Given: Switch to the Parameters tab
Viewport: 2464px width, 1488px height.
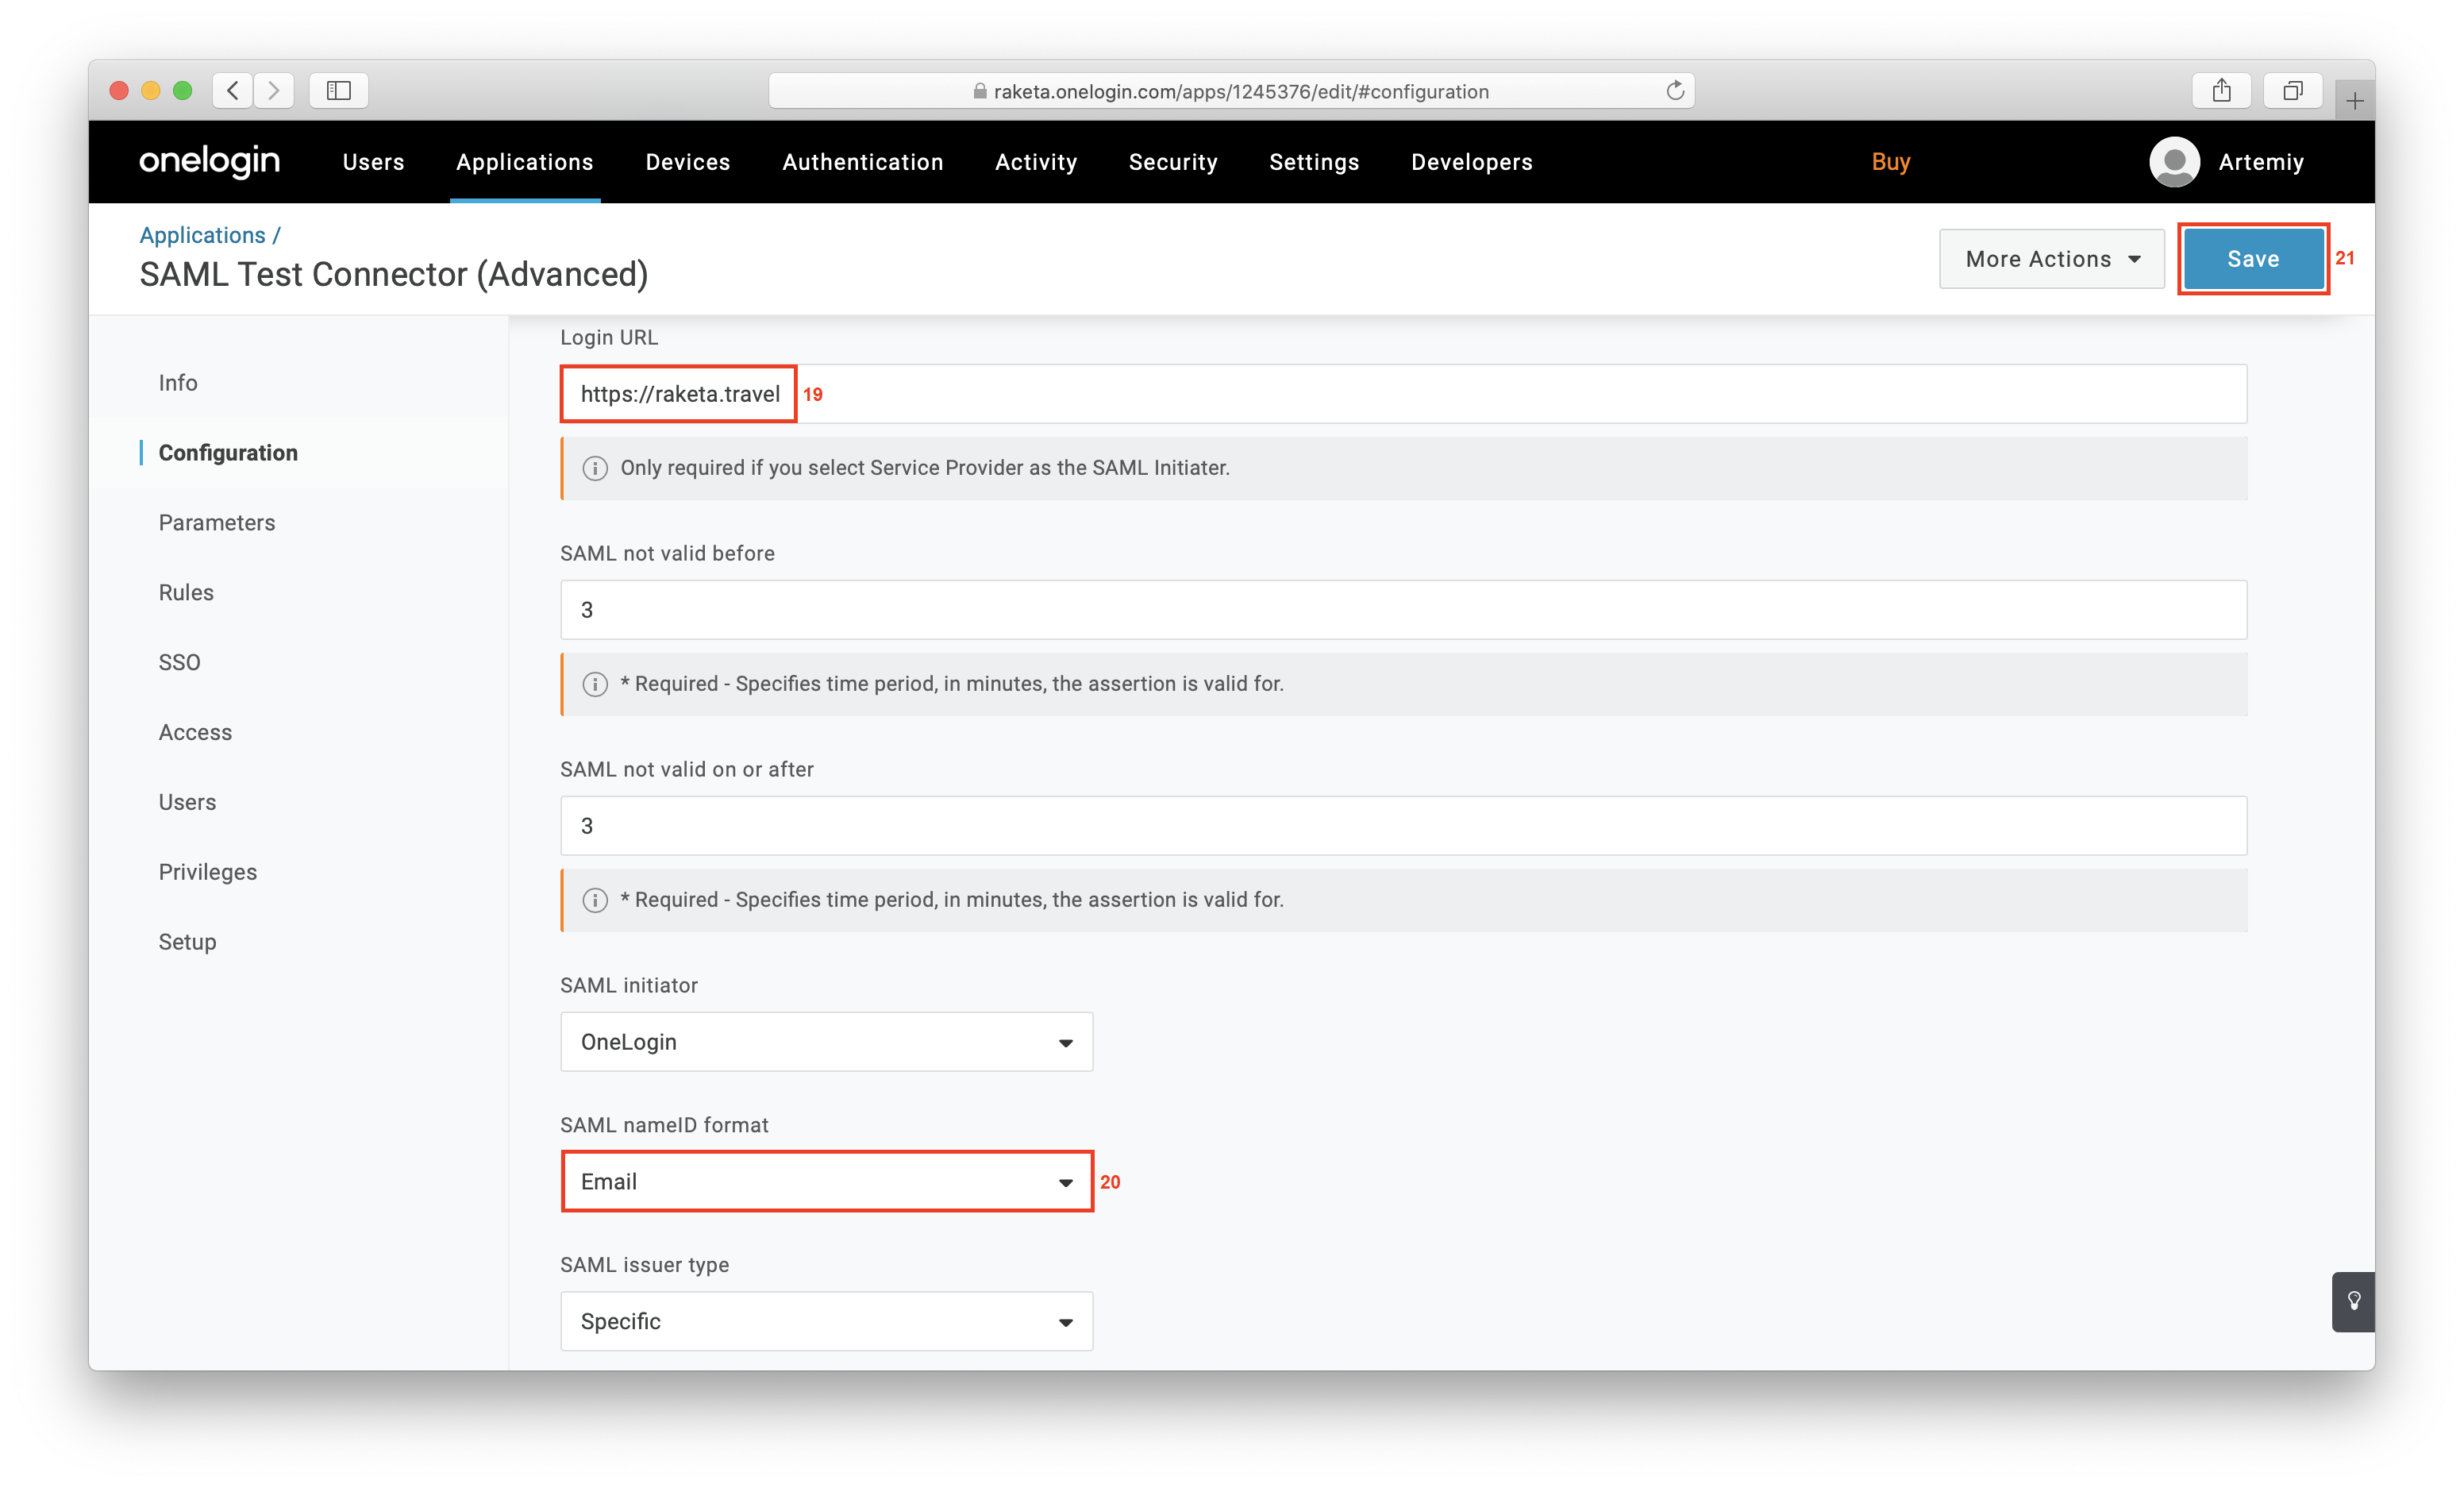Looking at the screenshot, I should point(216,522).
